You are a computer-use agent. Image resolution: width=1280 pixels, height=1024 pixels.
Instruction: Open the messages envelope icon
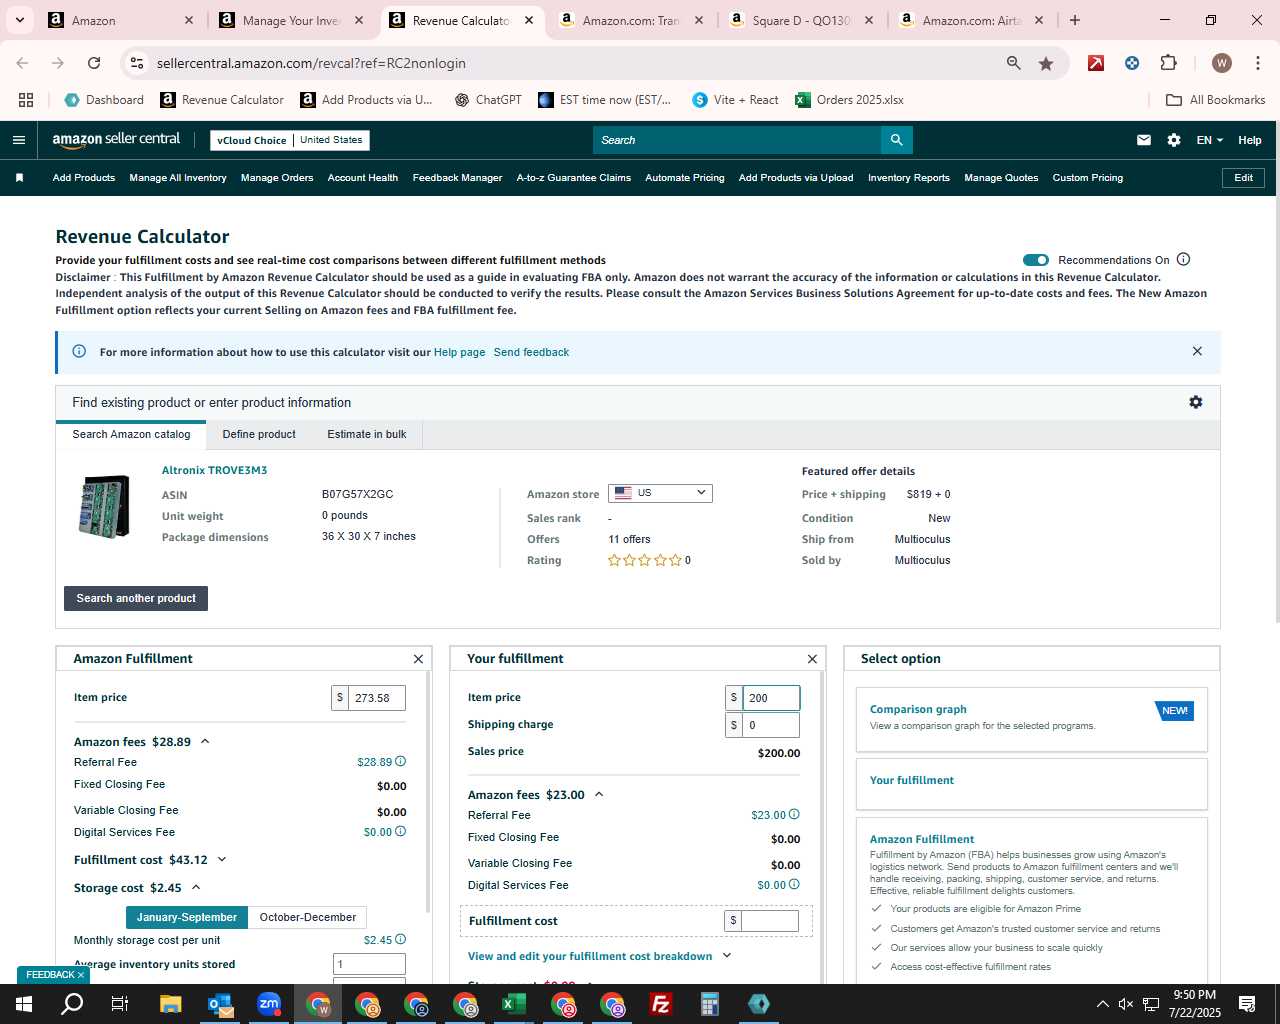point(1144,140)
